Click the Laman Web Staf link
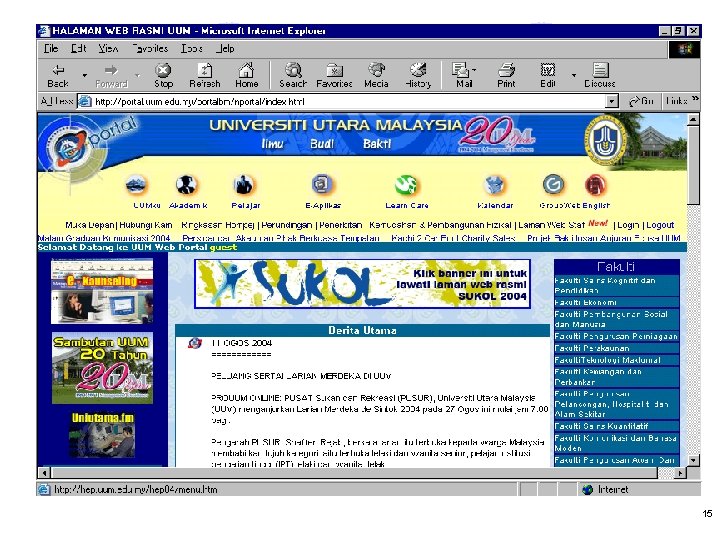The image size is (720, 540). [x=551, y=225]
